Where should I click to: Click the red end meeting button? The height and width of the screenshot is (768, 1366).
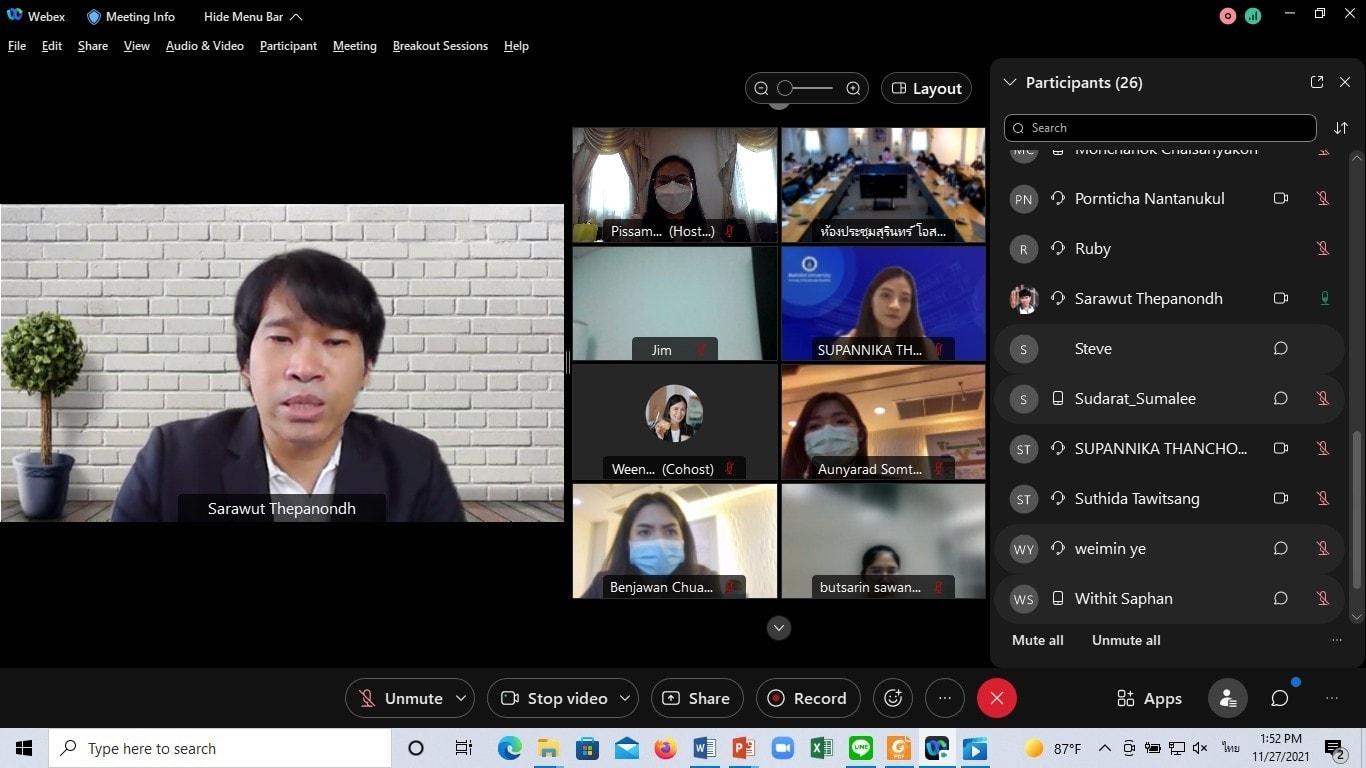(996, 698)
